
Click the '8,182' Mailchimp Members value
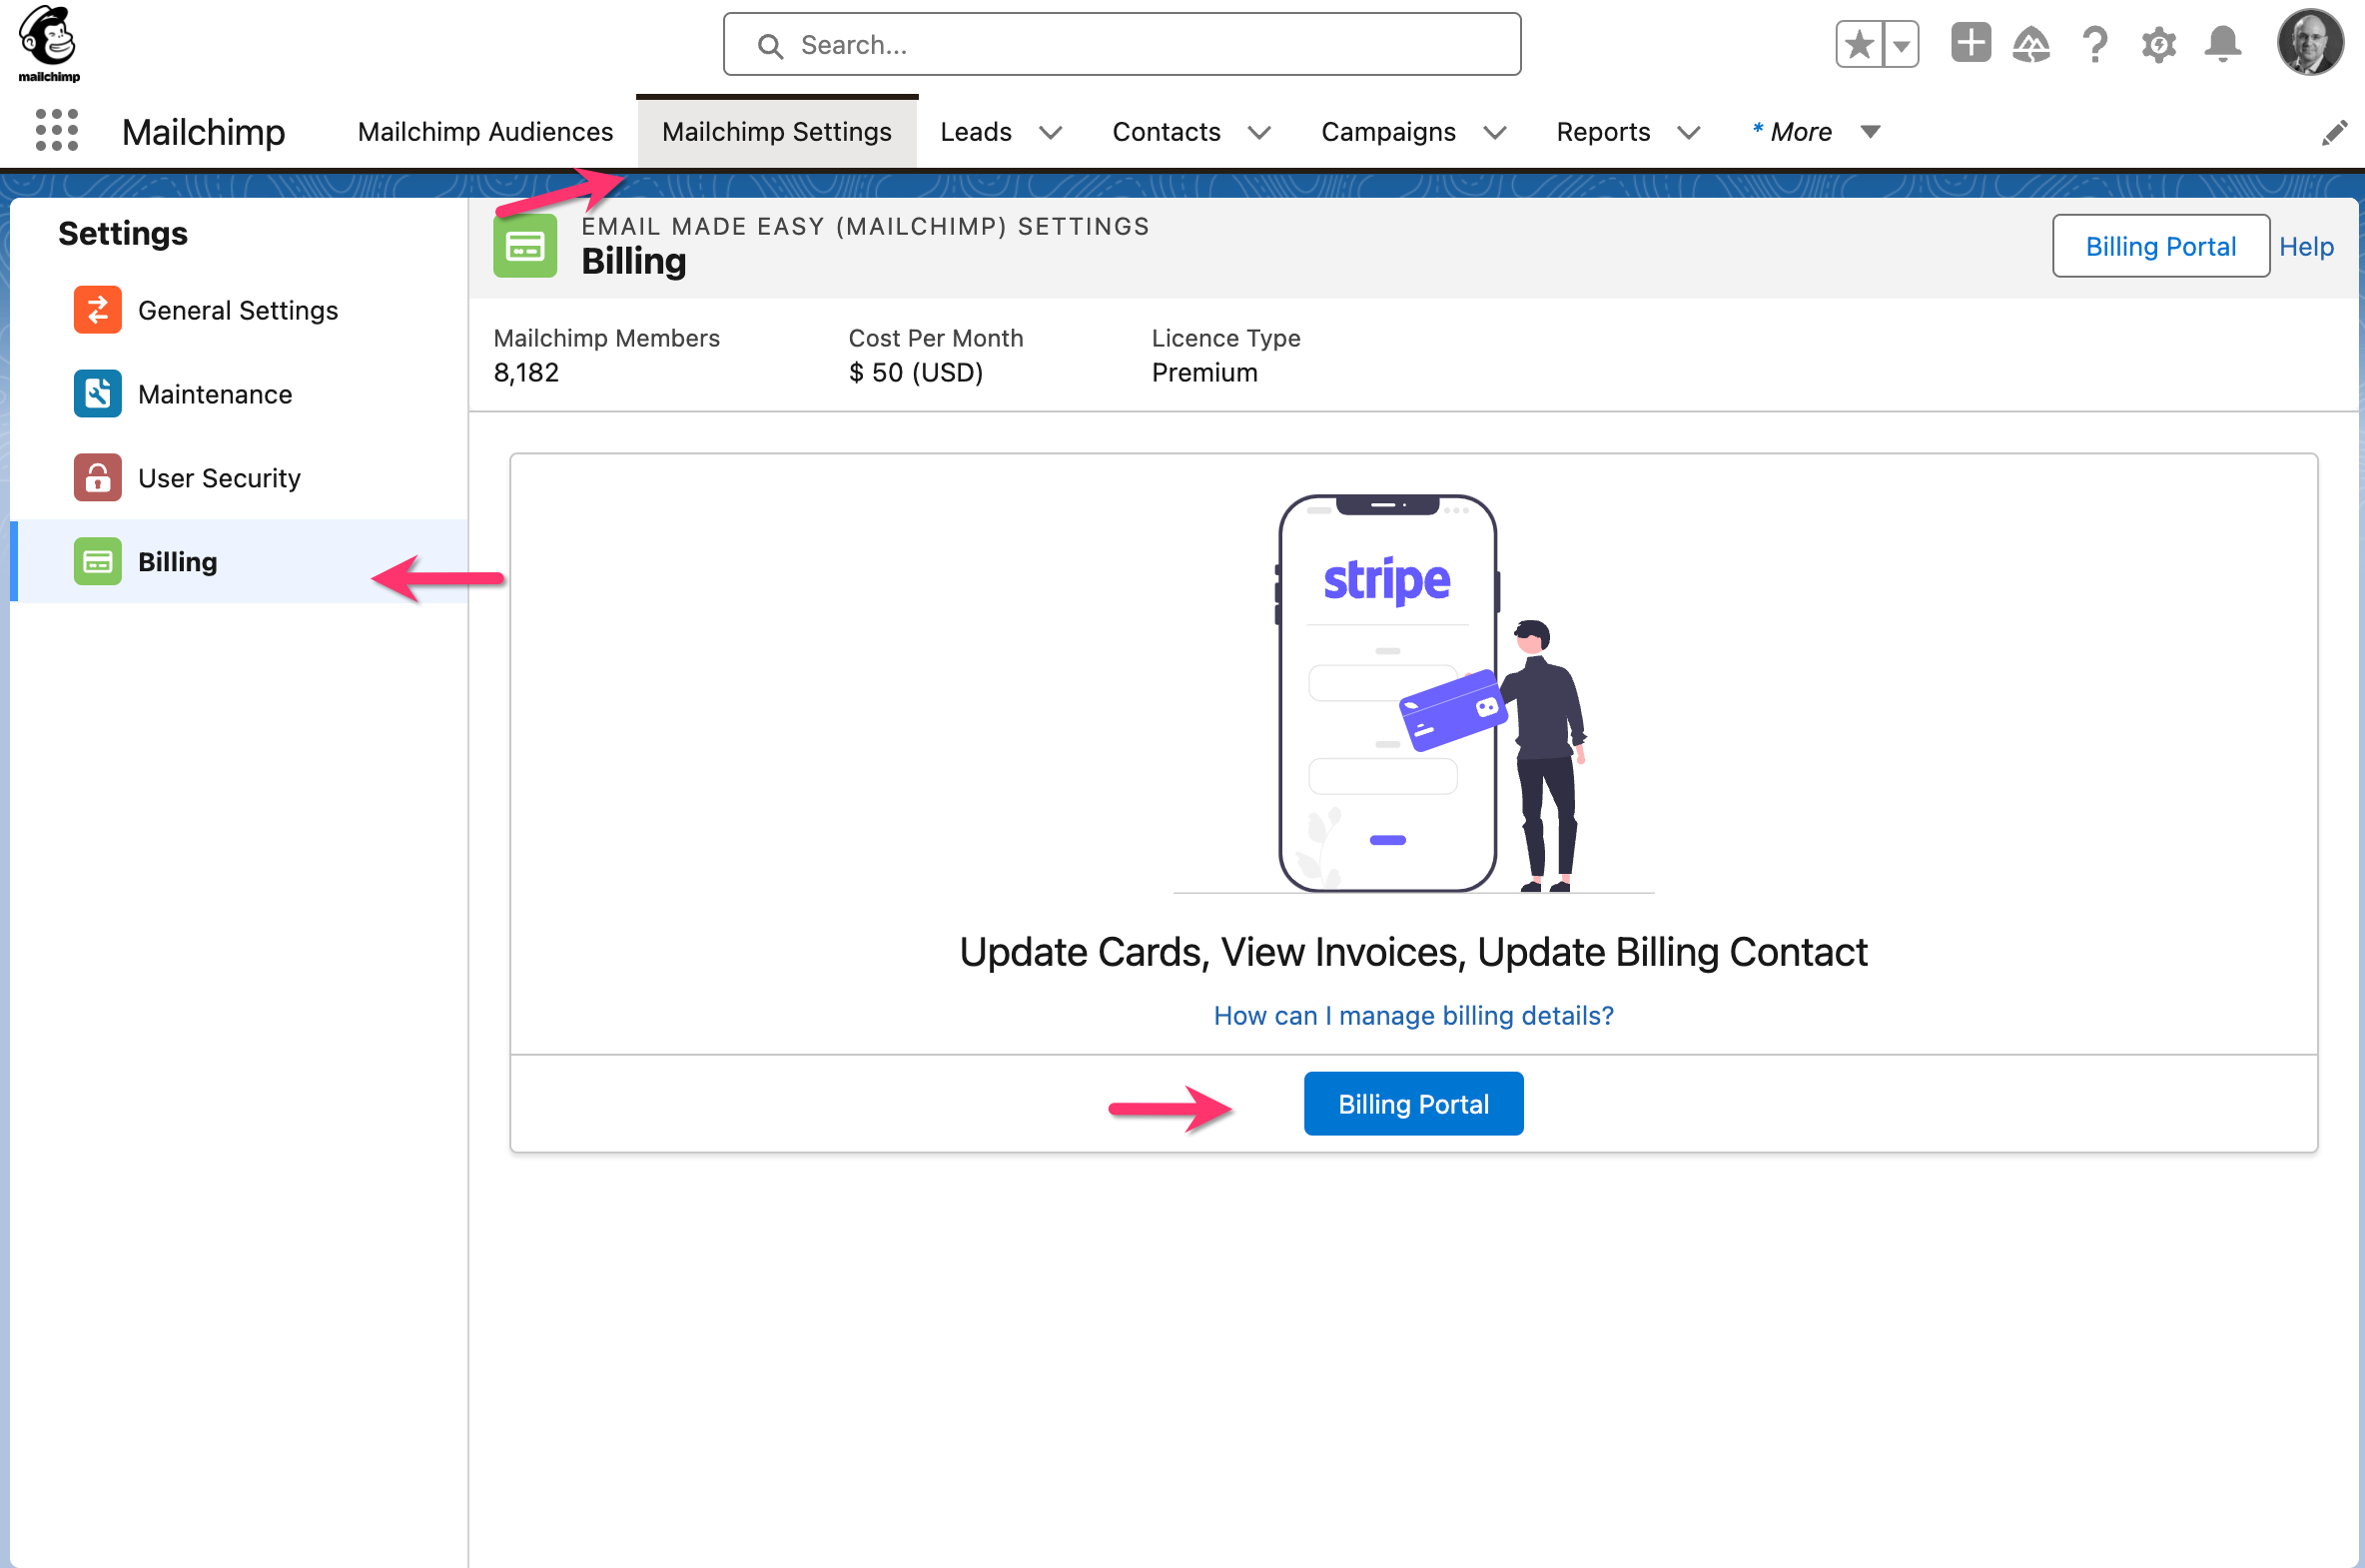[526, 373]
